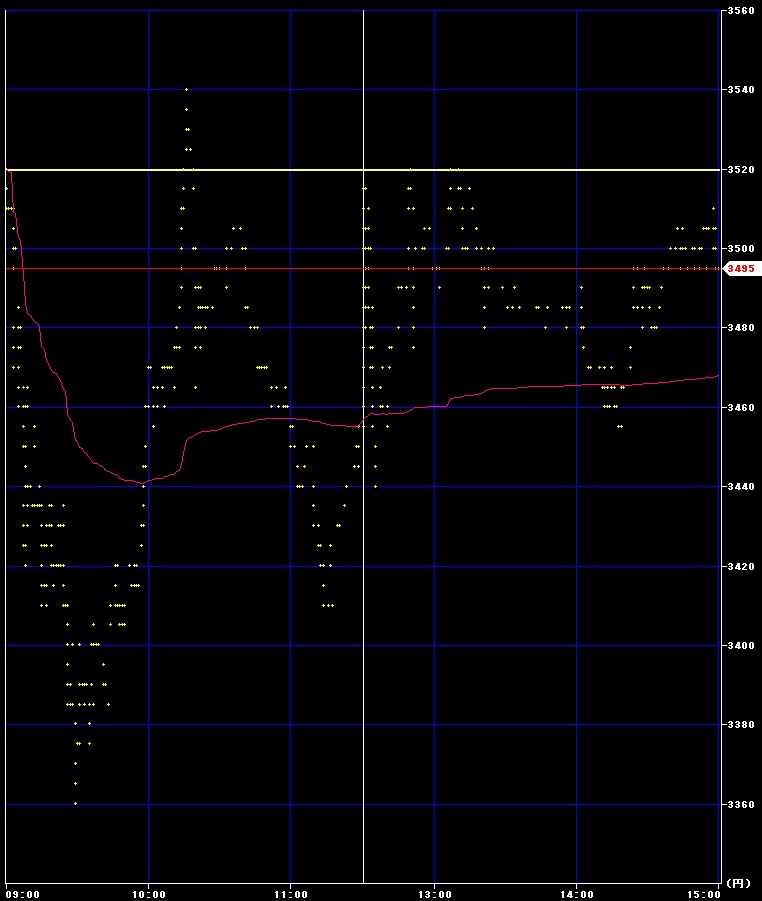Click the 13:00 time axis label
Screen dimensions: 762x901
(x=434, y=895)
